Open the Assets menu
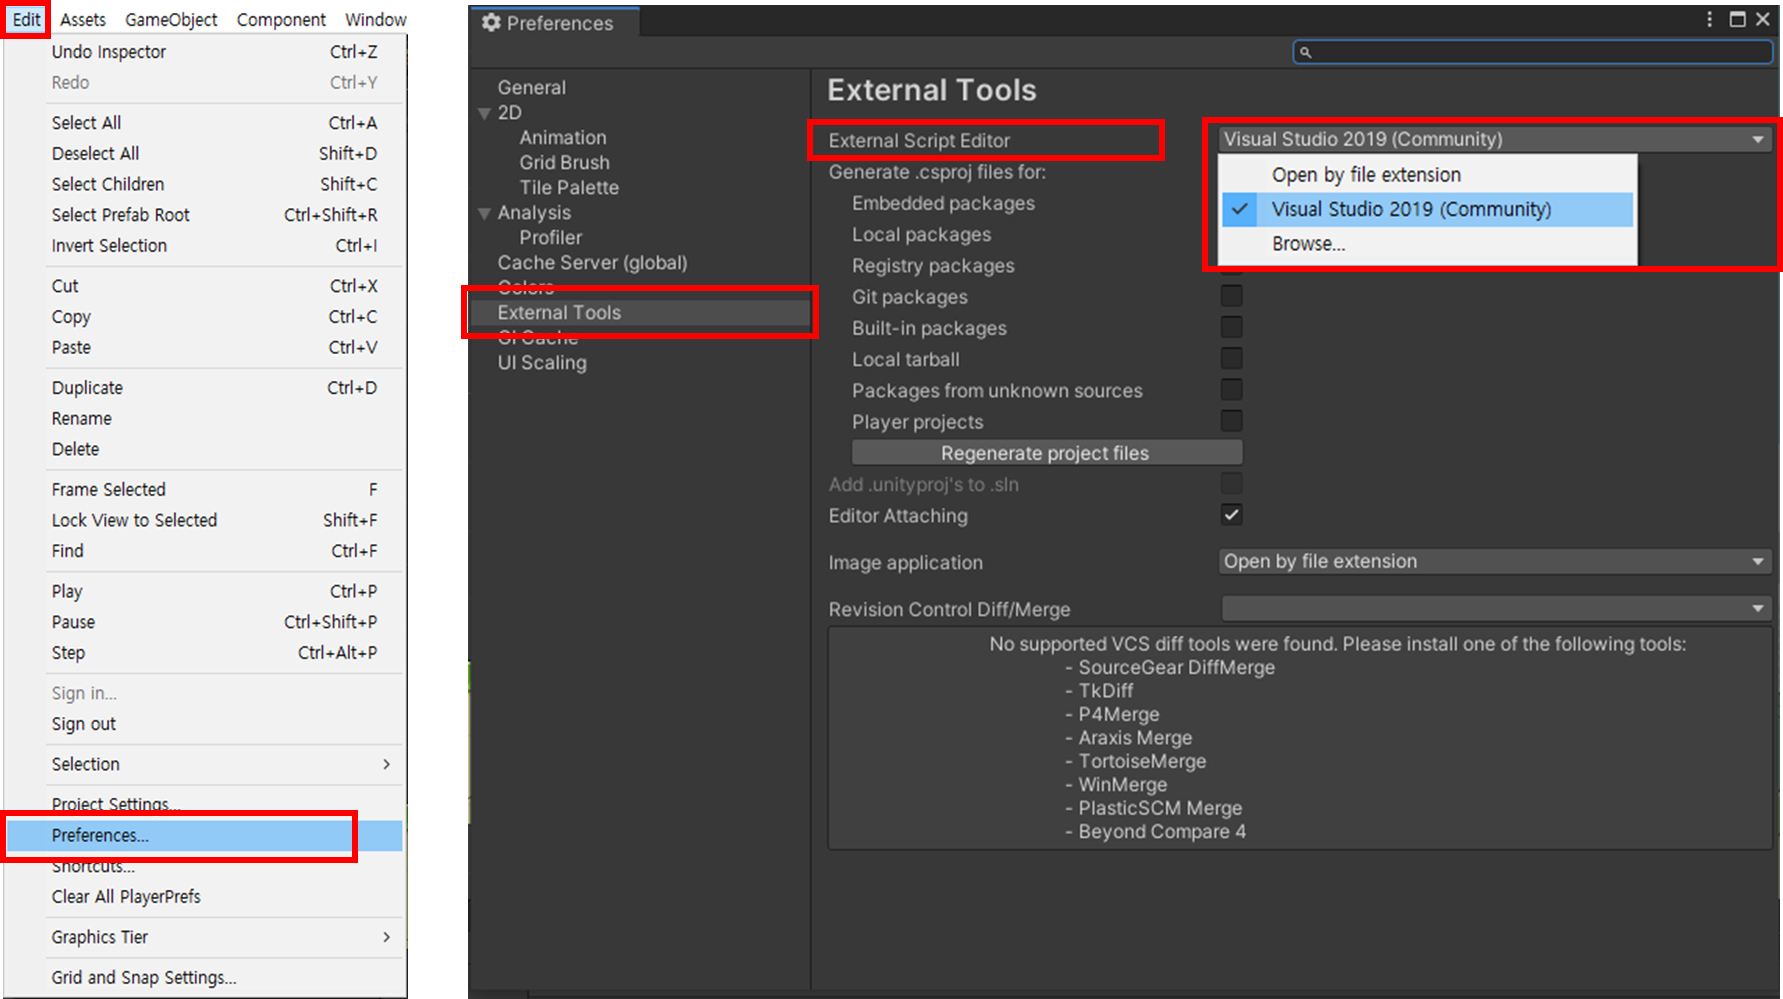The image size is (1783, 999). tap(83, 19)
